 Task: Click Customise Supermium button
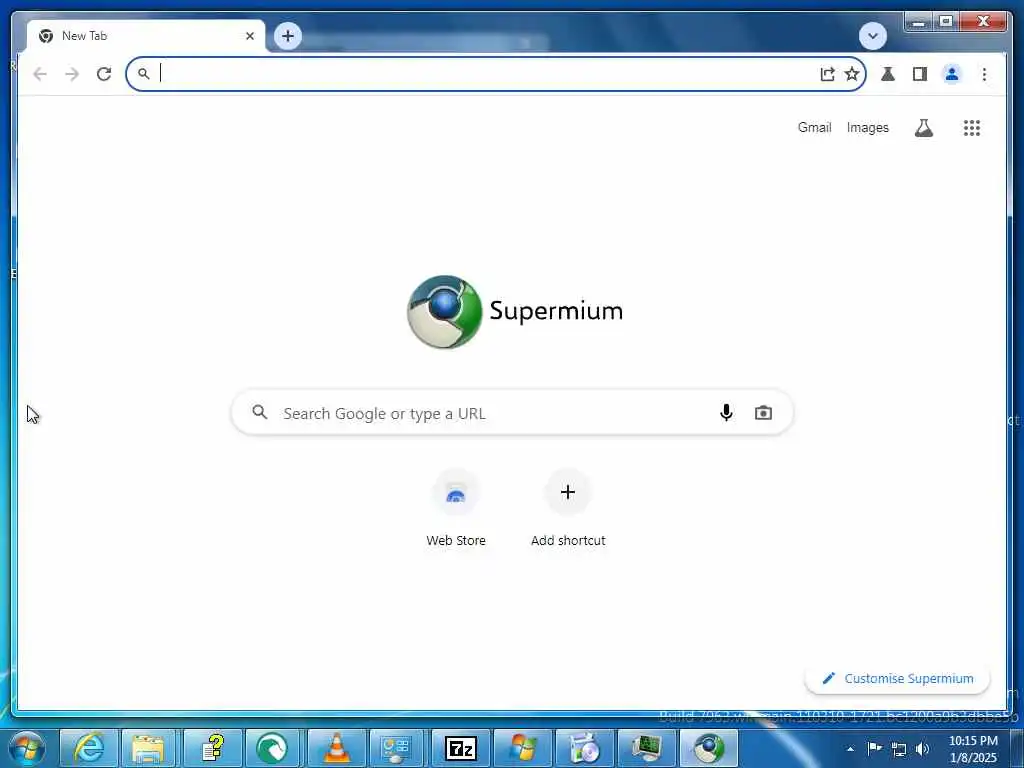pyautogui.click(x=897, y=679)
